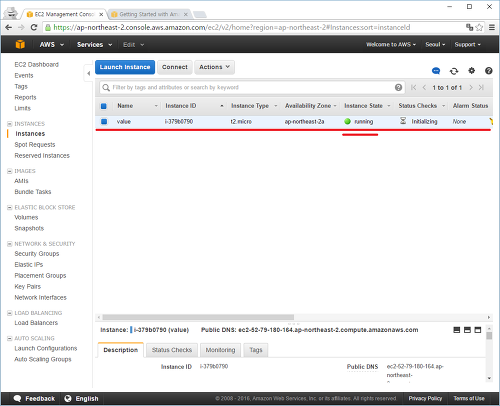500x406 pixels.
Task: Click the Connect button
Action: click(175, 67)
